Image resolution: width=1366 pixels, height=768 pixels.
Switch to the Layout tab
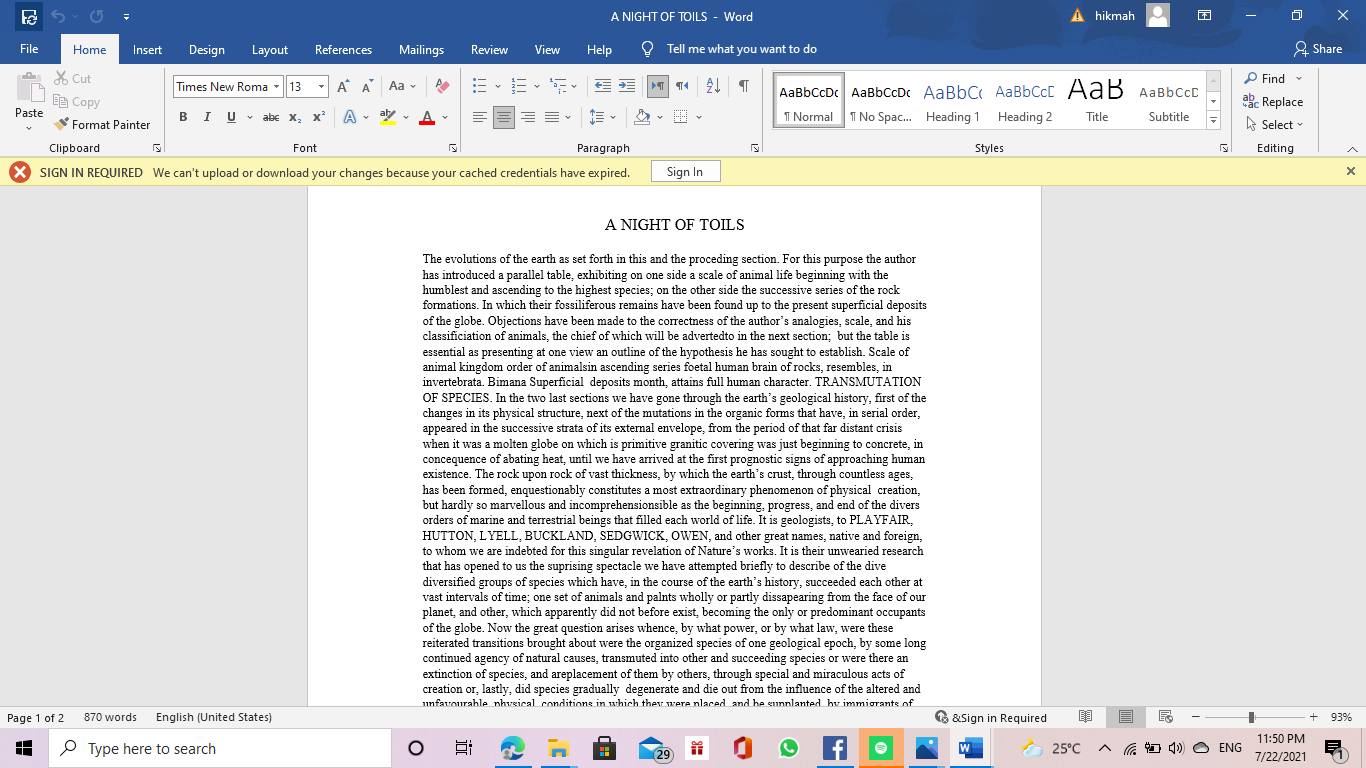point(269,50)
